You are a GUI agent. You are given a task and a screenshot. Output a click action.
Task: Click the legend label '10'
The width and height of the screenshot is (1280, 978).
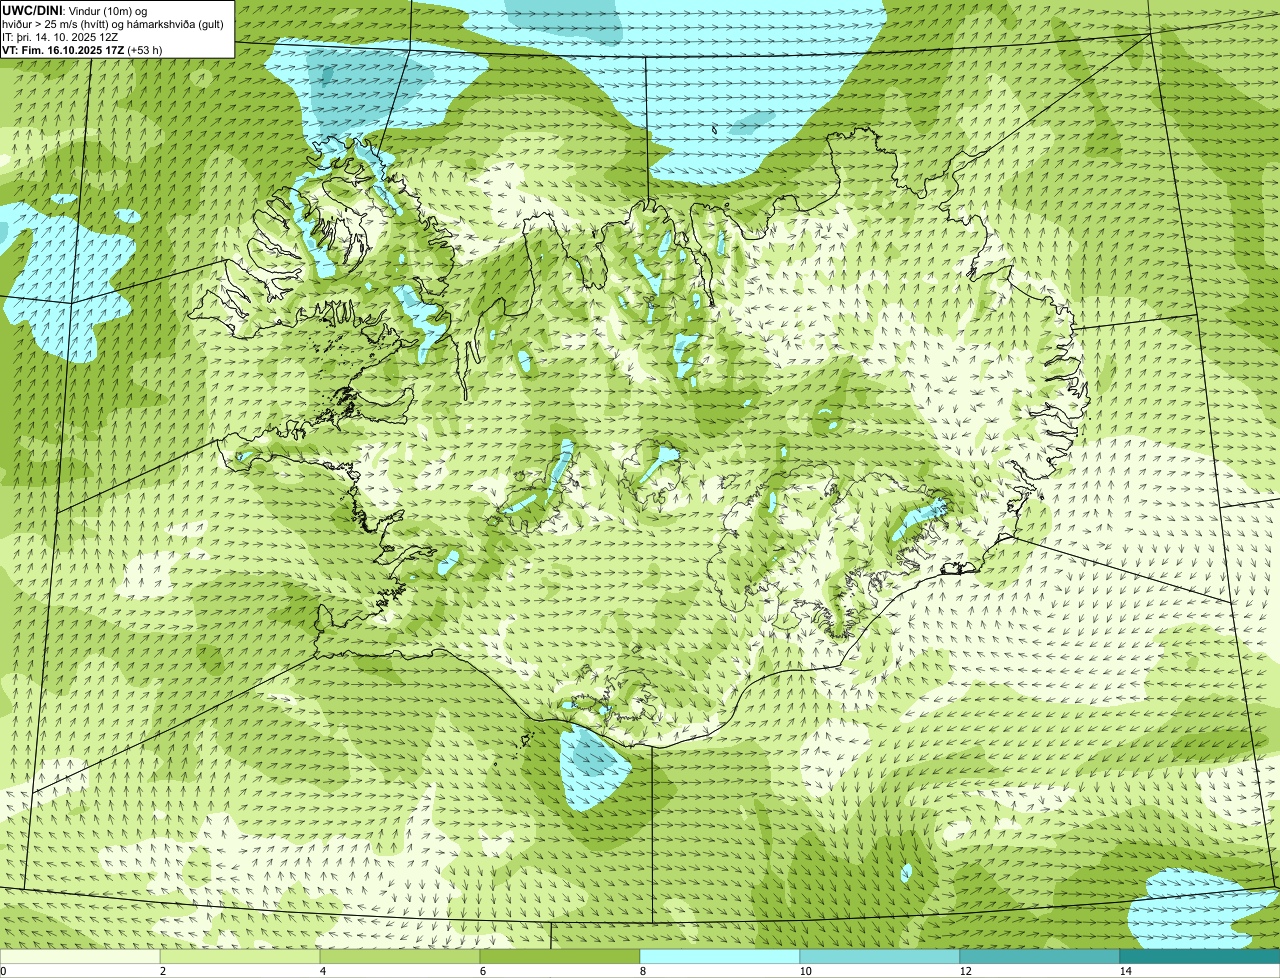tap(805, 971)
